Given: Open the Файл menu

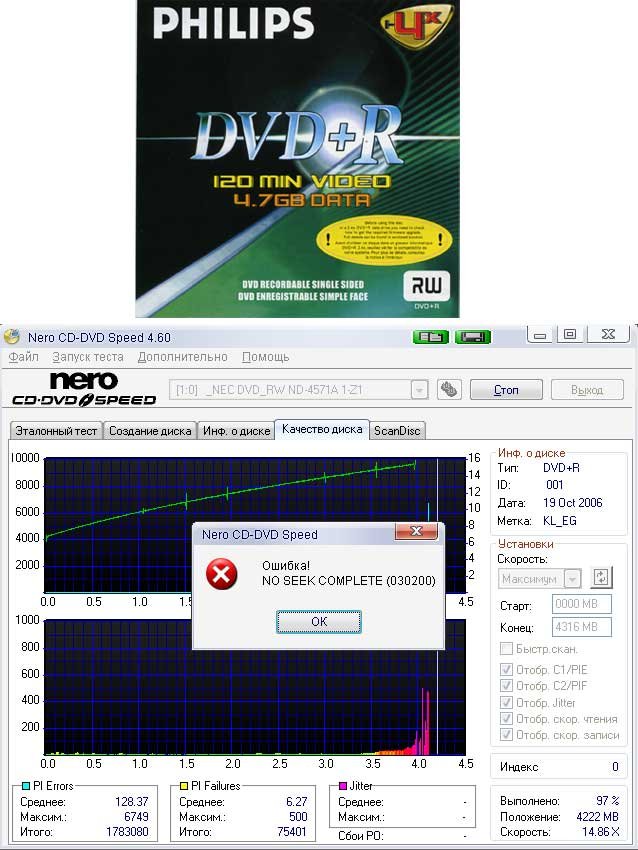Looking at the screenshot, I should 23,357.
